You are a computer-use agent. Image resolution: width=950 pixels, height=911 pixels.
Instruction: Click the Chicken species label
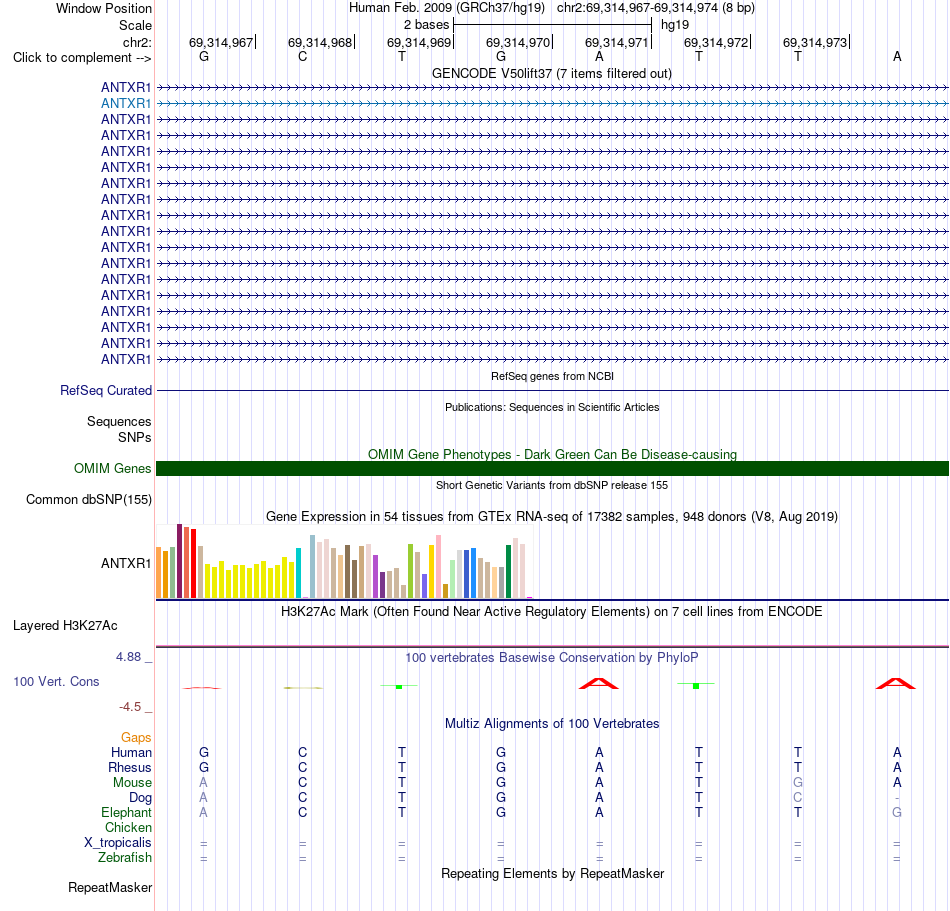coord(128,827)
